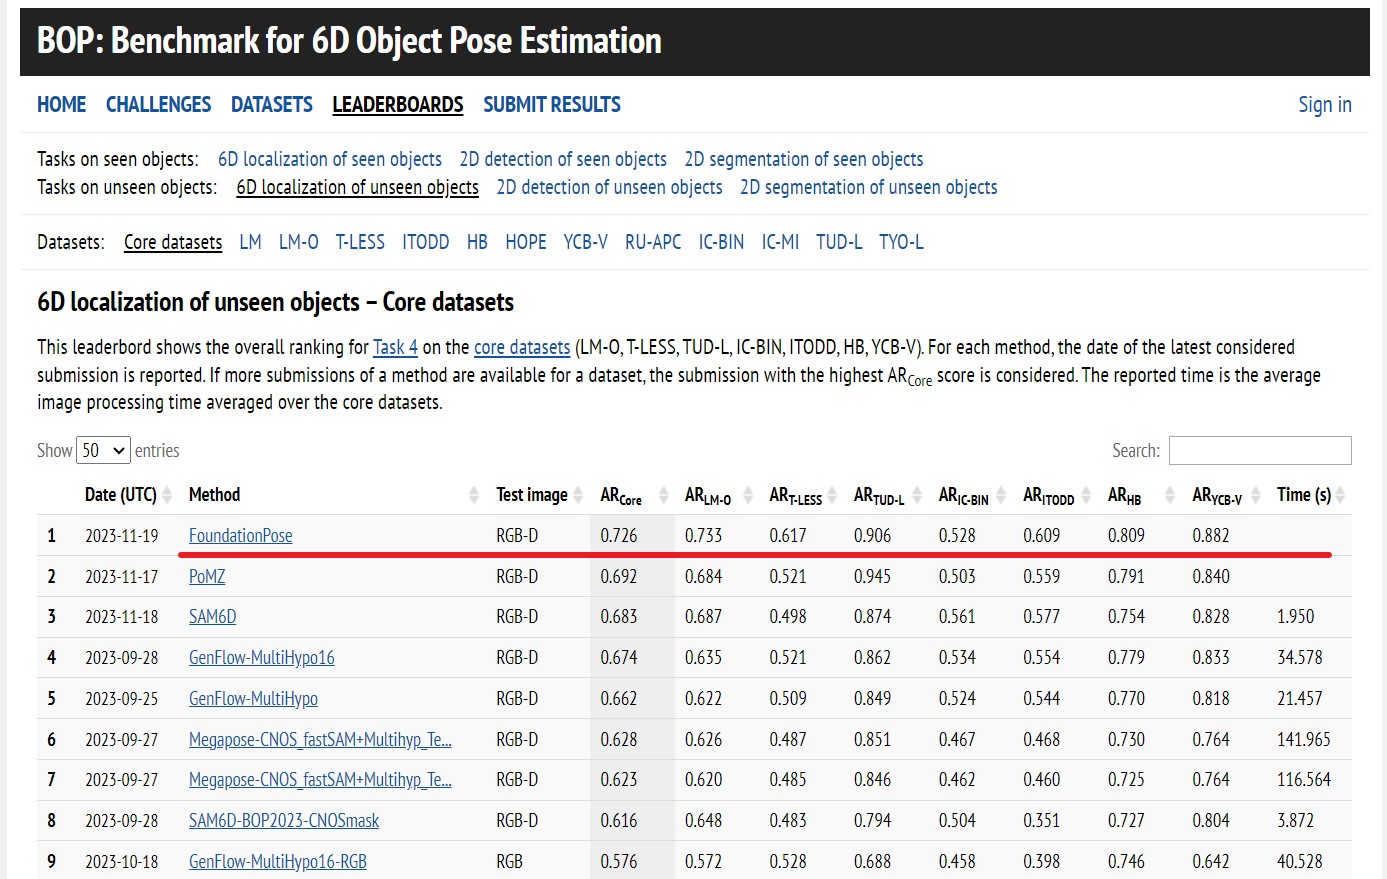
Task: Open core datasets link in description
Action: 522,347
